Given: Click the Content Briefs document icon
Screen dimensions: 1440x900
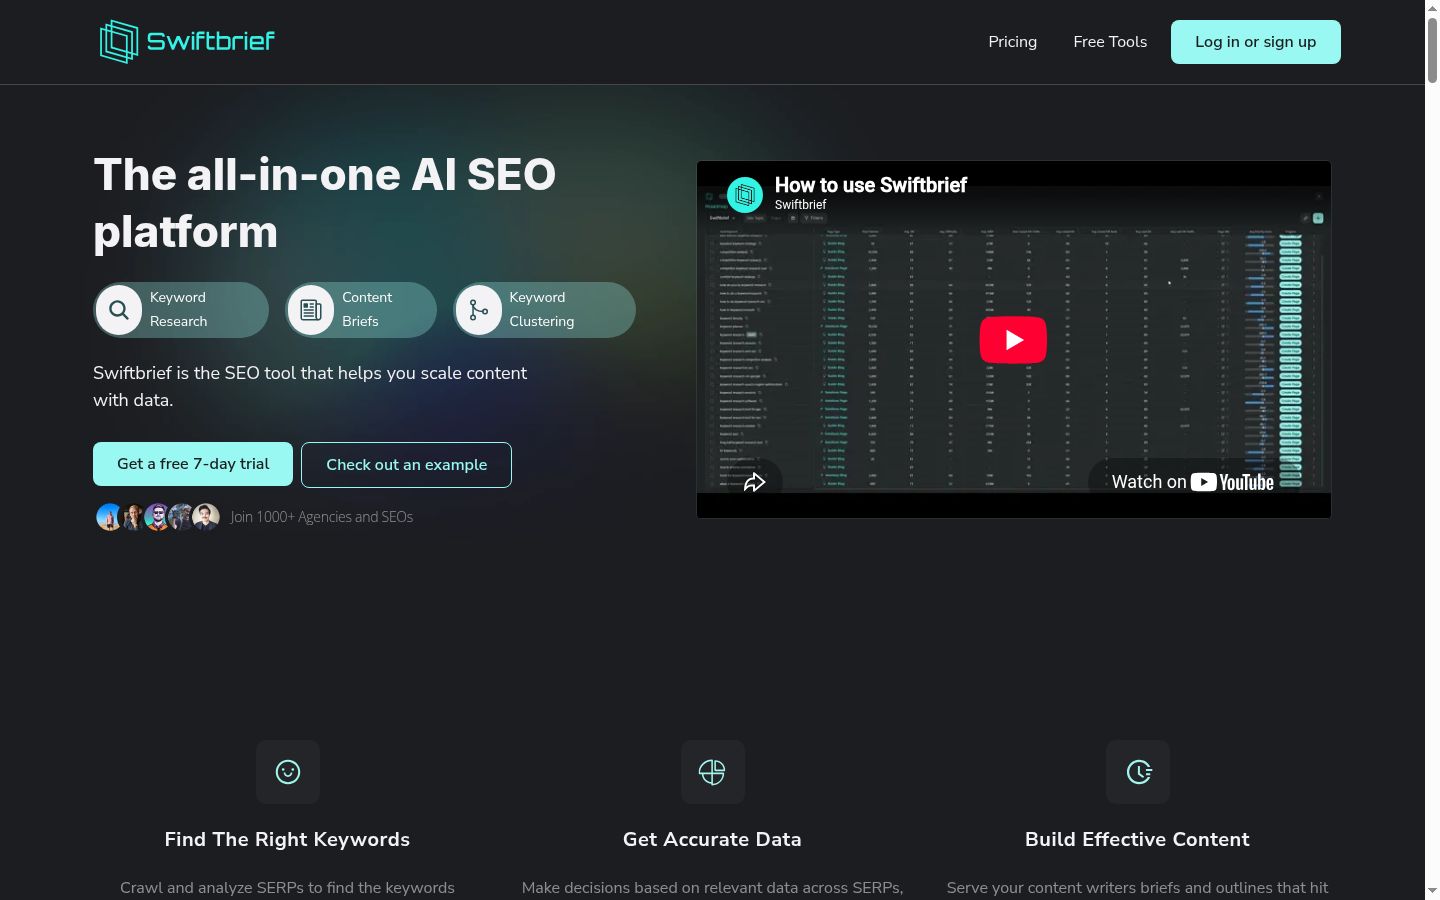Looking at the screenshot, I should (x=311, y=310).
